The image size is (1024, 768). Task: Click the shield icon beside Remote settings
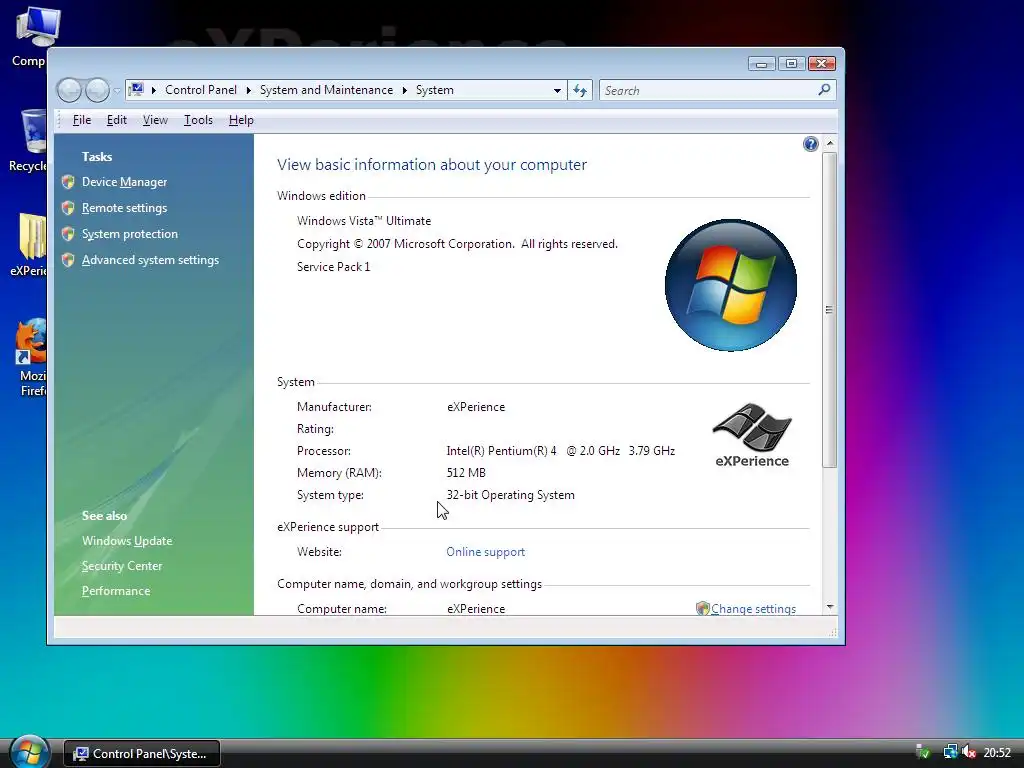68,208
